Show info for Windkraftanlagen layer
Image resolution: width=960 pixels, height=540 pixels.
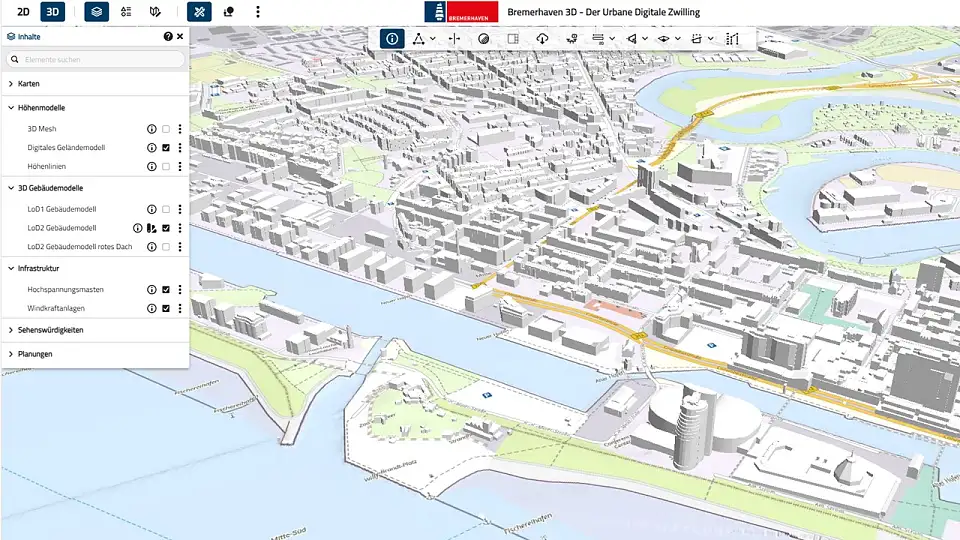point(151,309)
